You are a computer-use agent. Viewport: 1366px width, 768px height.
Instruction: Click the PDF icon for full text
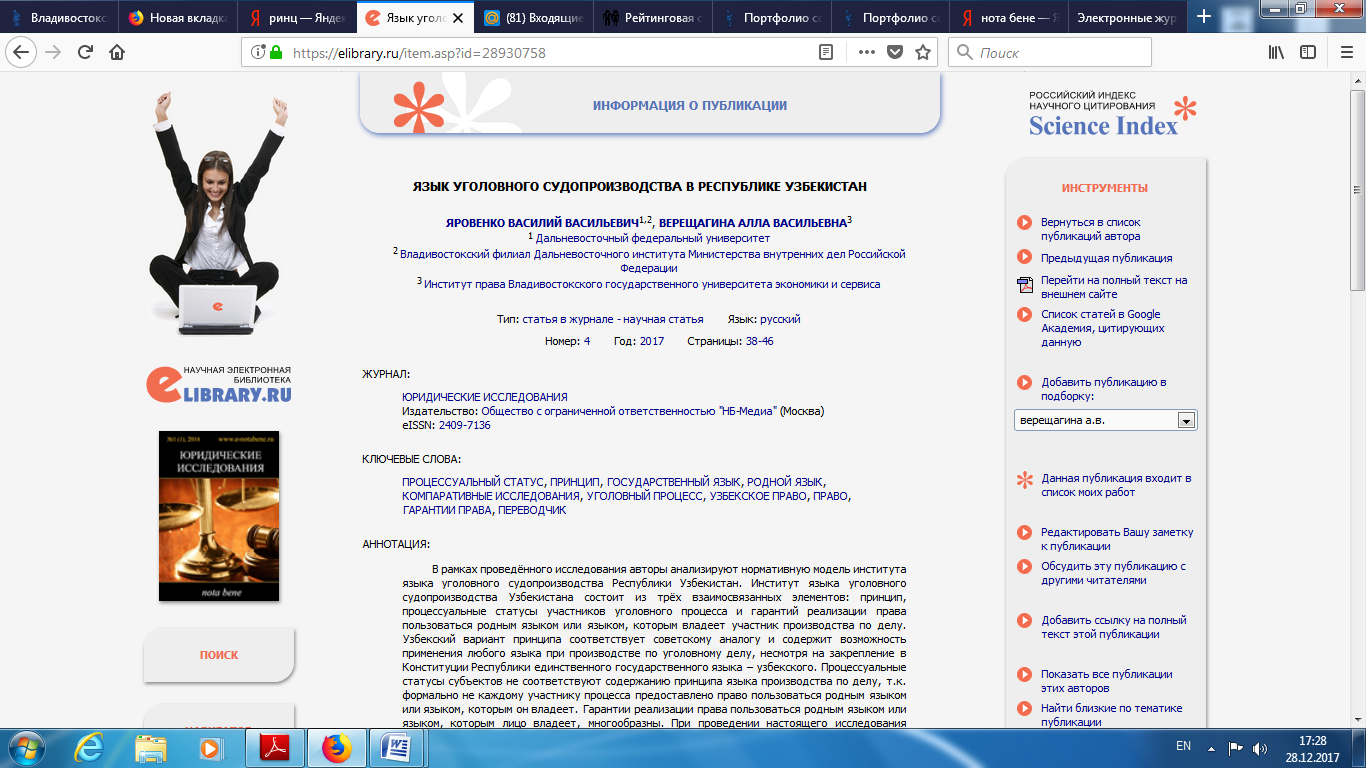coord(1025,286)
